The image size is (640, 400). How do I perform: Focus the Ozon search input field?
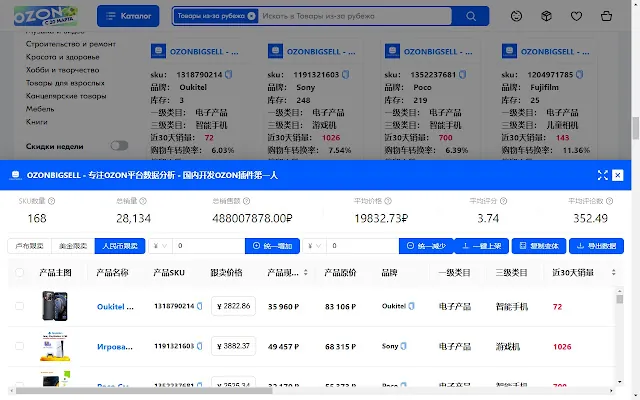(x=355, y=16)
